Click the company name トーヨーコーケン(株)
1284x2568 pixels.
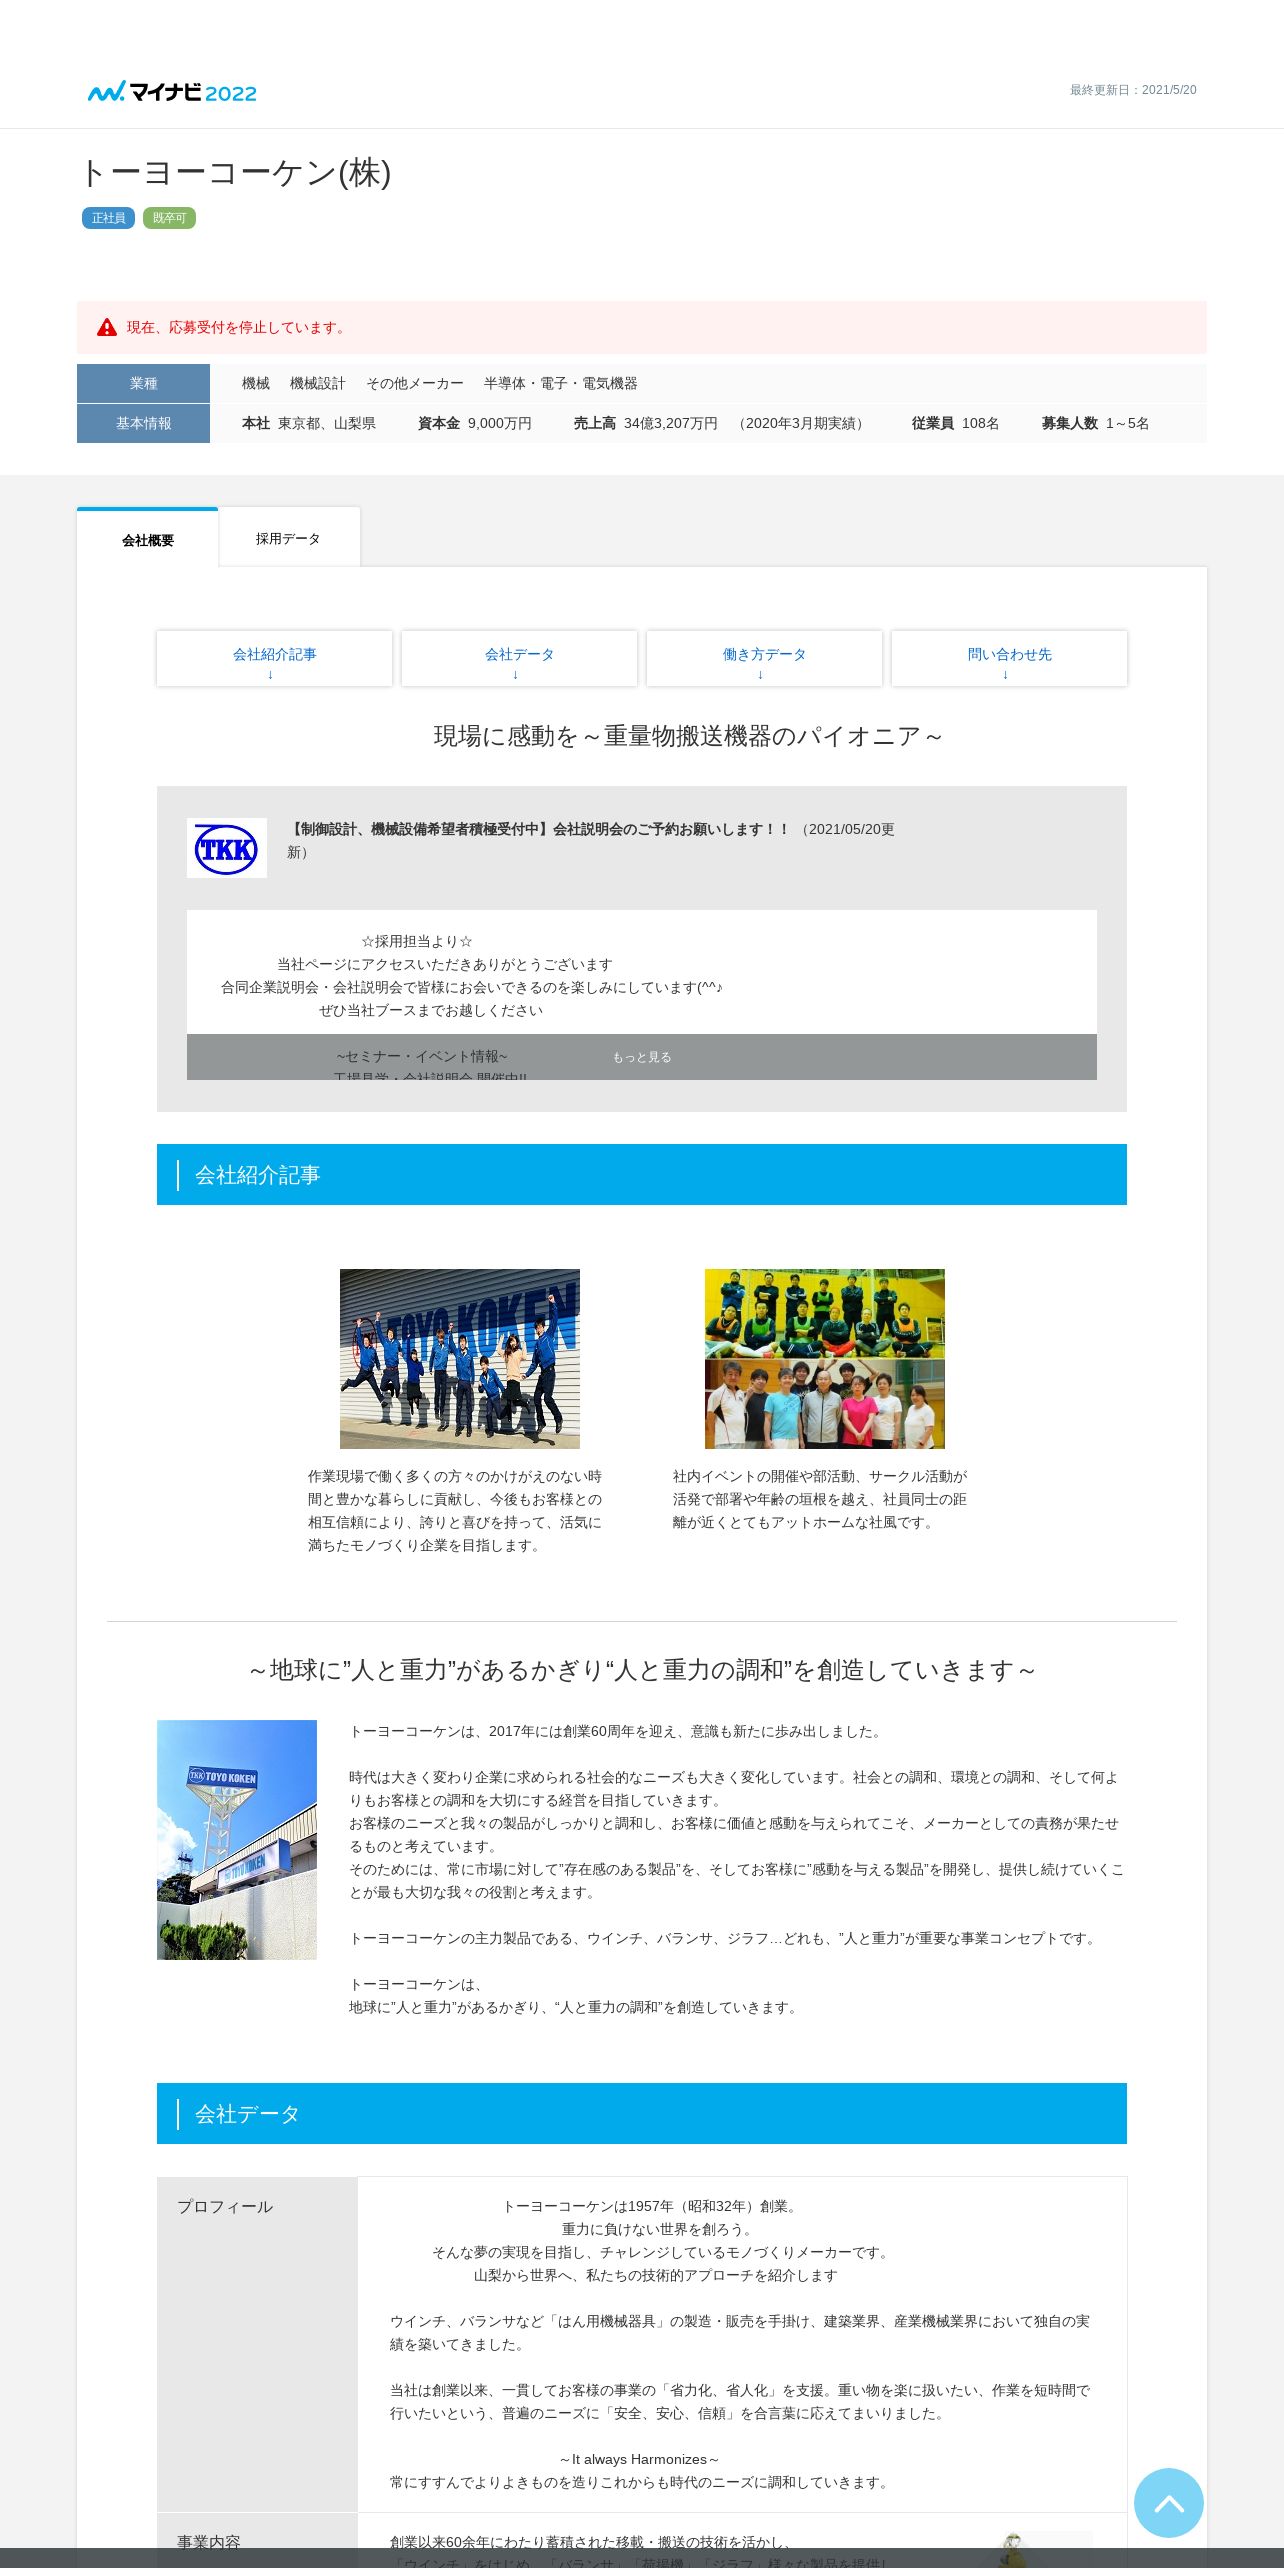[235, 173]
